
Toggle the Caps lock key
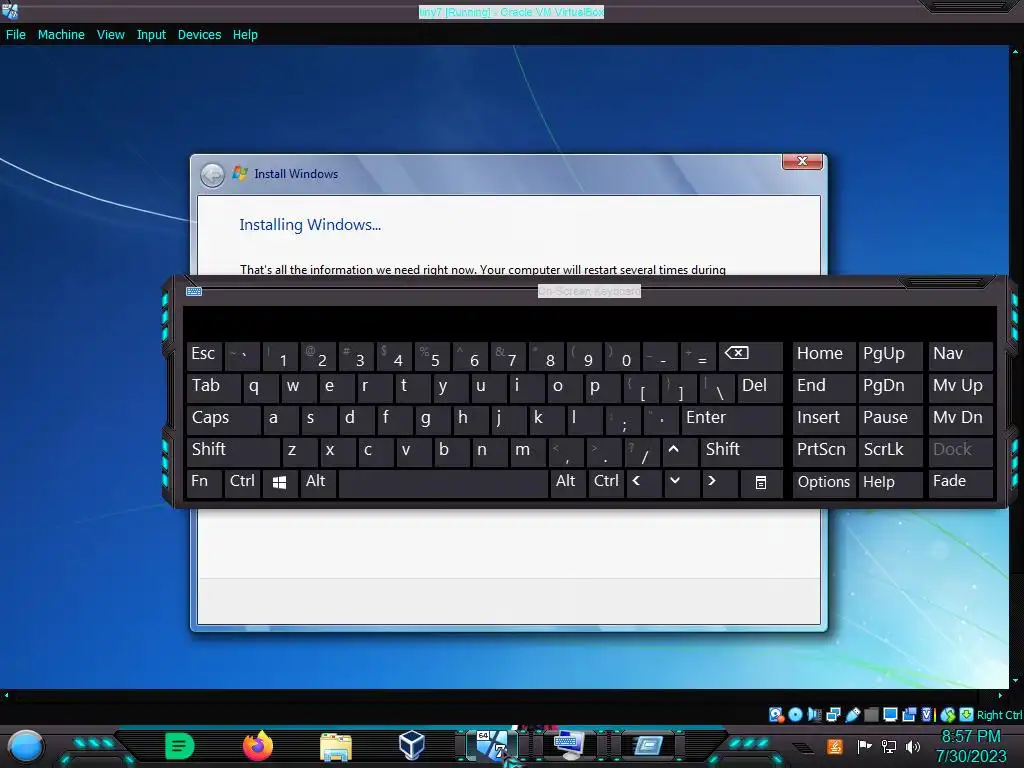click(x=223, y=420)
